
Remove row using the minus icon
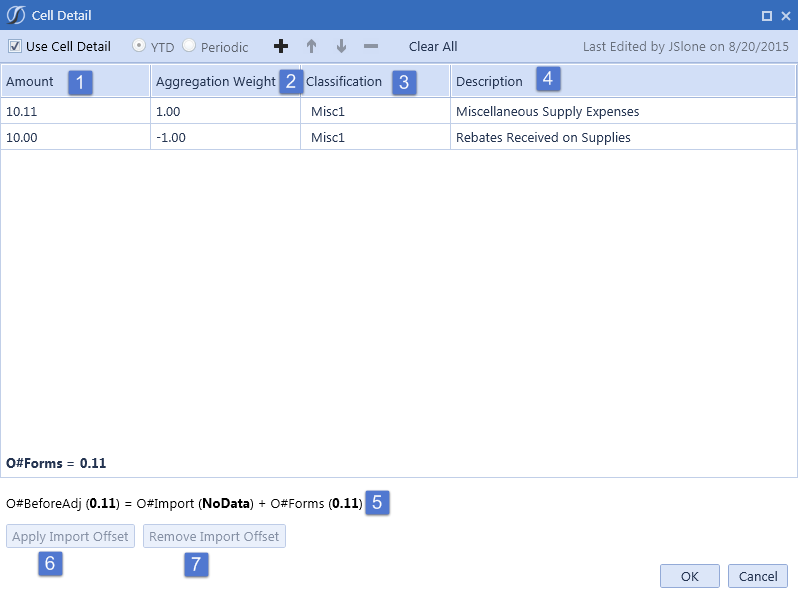click(x=371, y=47)
